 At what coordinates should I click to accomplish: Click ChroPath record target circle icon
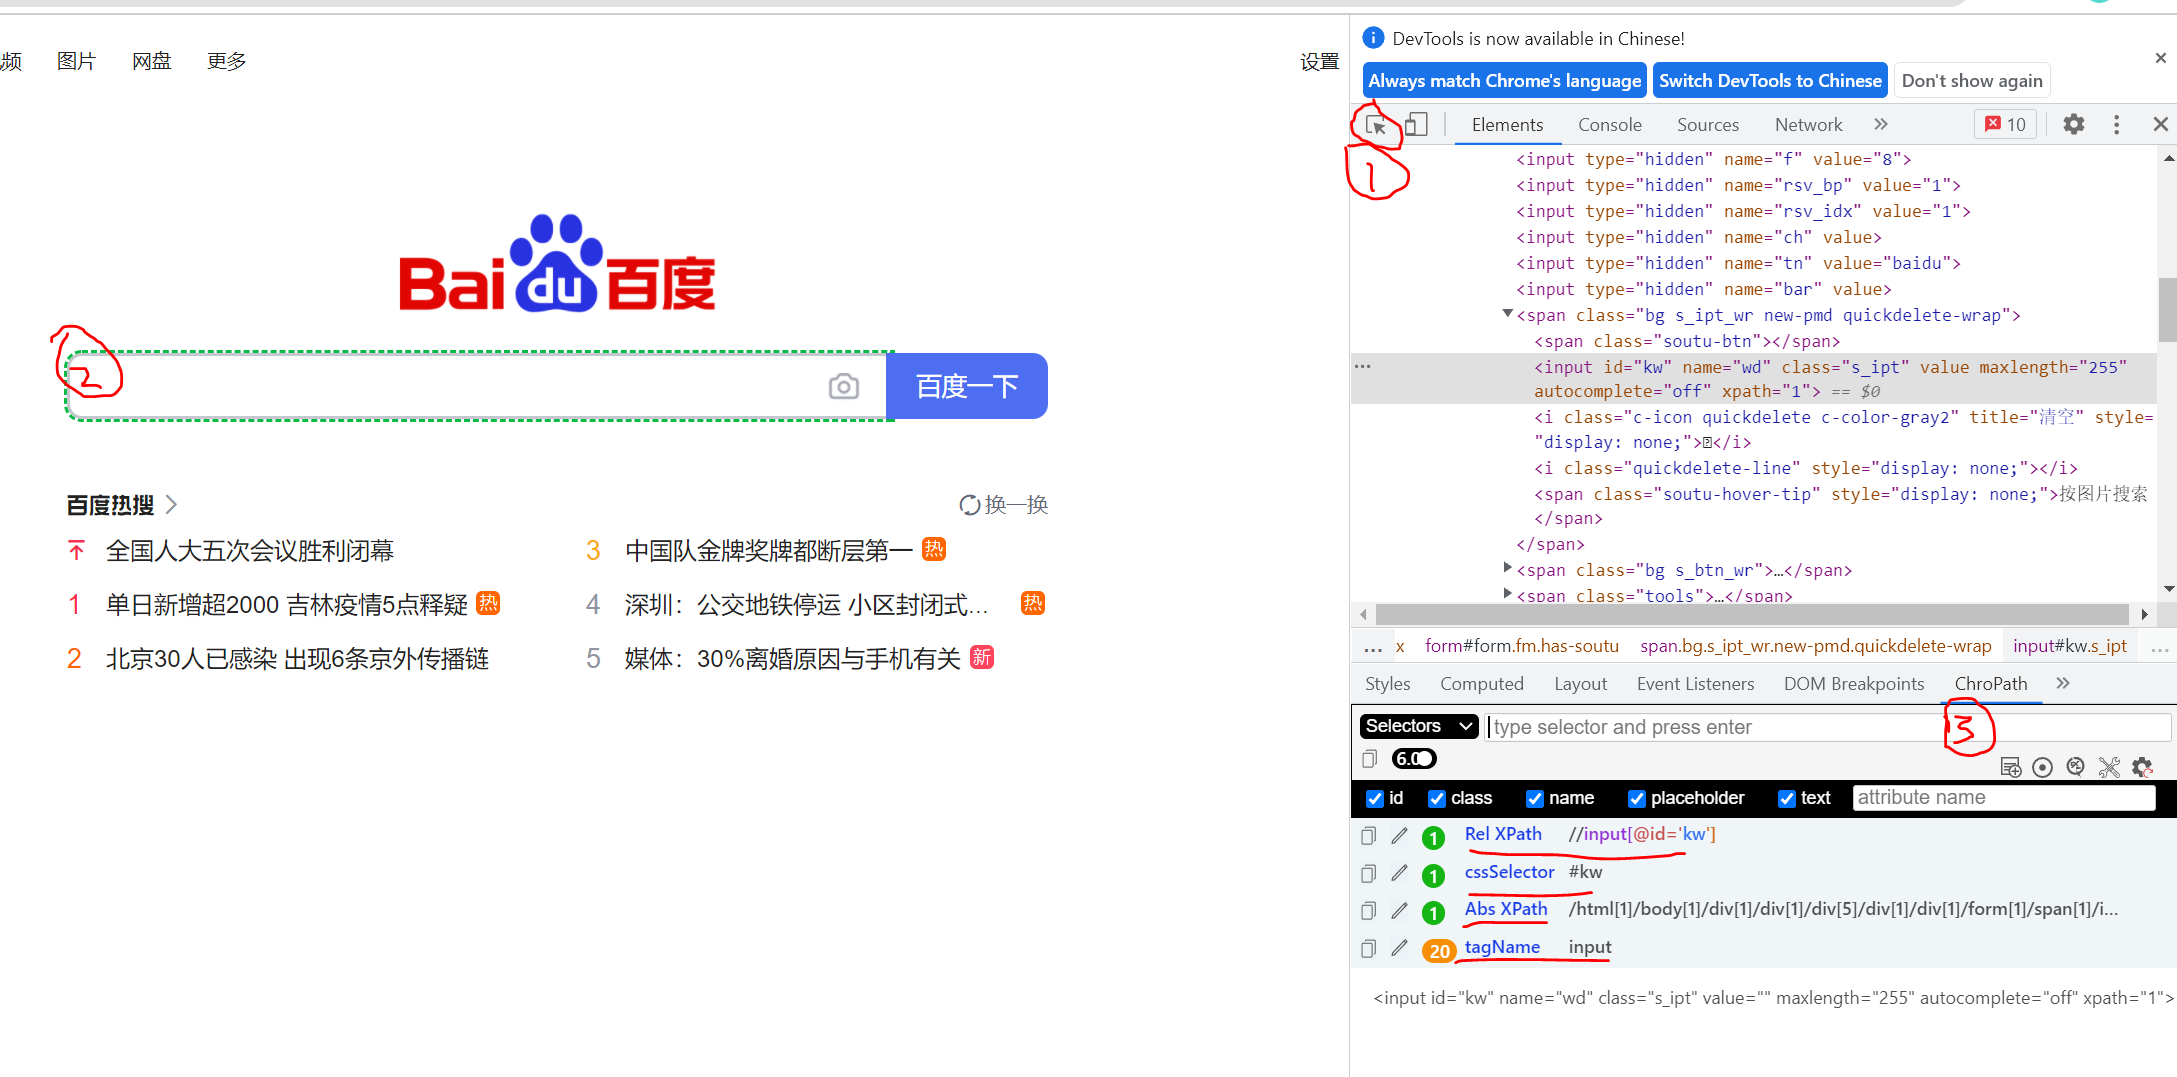tap(2043, 767)
